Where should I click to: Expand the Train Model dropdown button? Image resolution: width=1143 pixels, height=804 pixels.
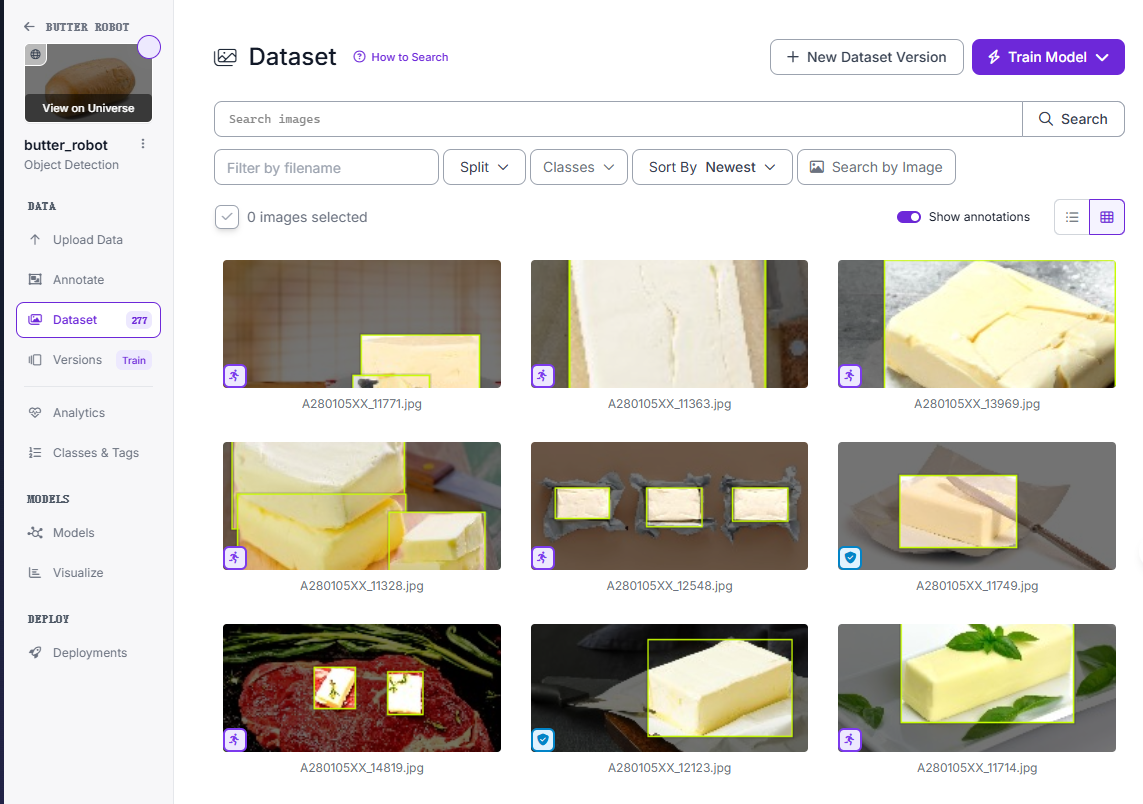(1048, 57)
